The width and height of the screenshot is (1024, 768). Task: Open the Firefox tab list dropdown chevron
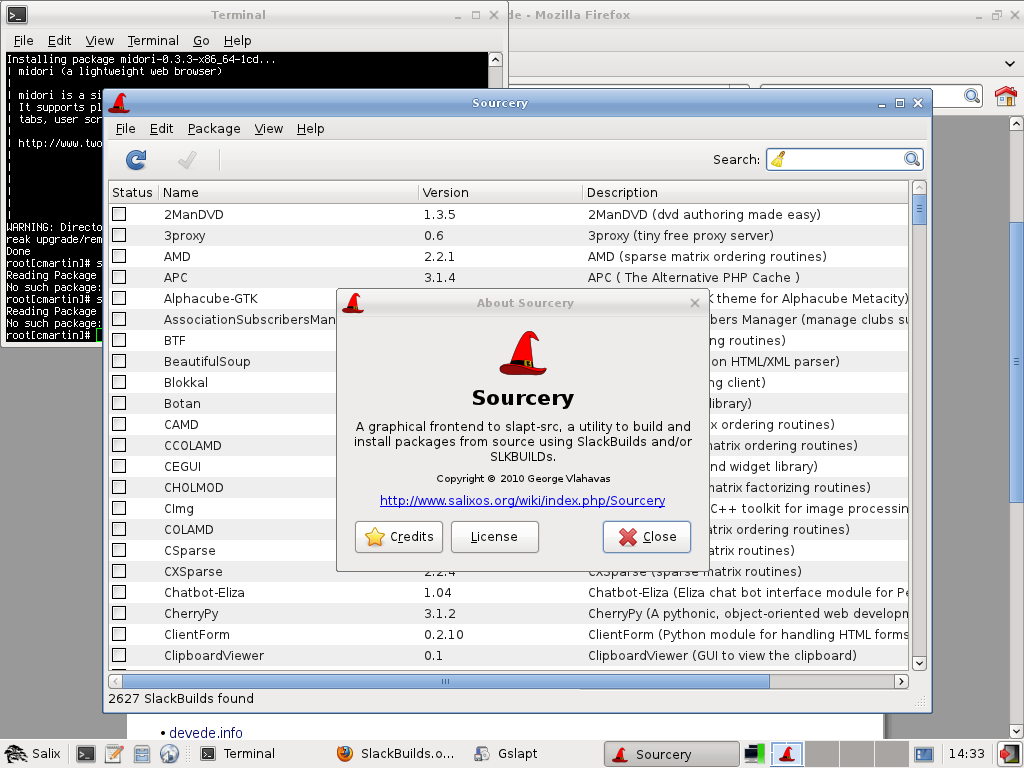click(x=1010, y=64)
